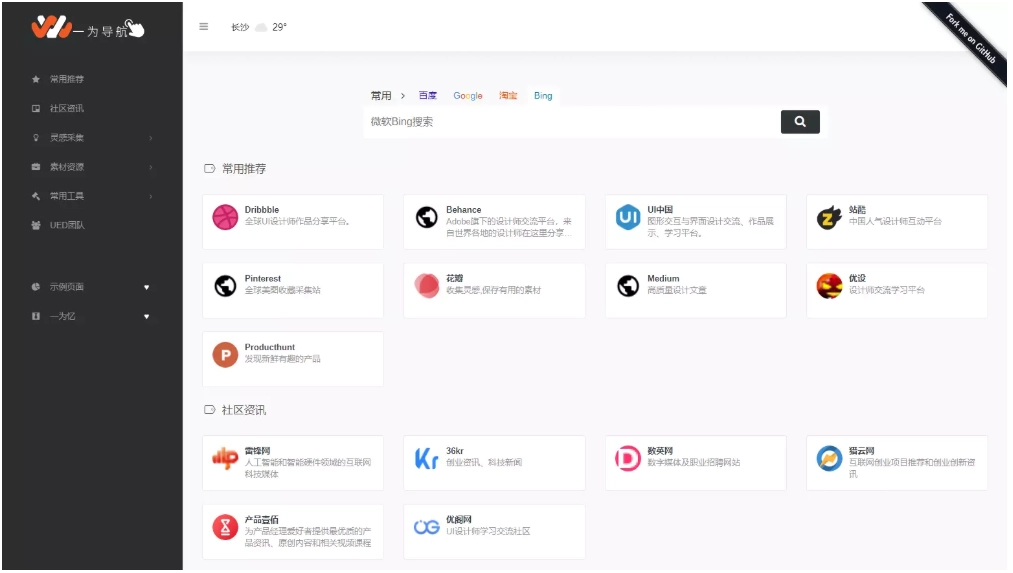
Task: Open the Behance title link
Action: (463, 209)
